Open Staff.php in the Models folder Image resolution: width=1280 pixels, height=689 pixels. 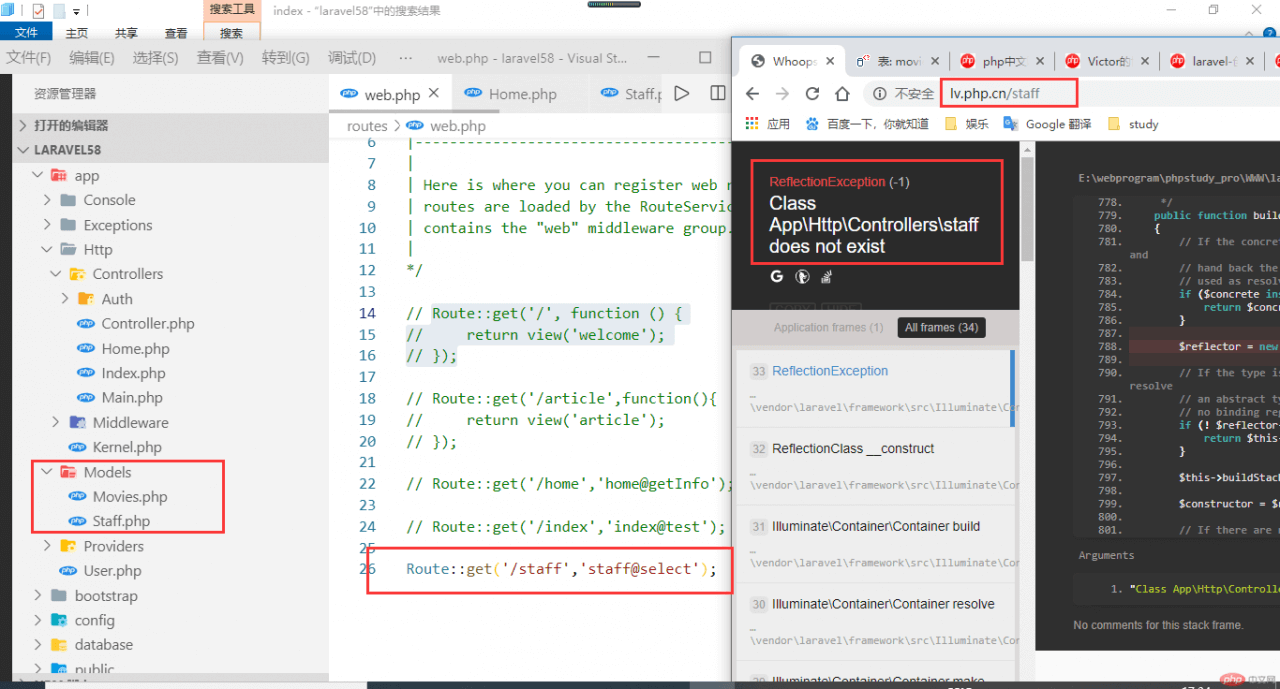(x=121, y=521)
